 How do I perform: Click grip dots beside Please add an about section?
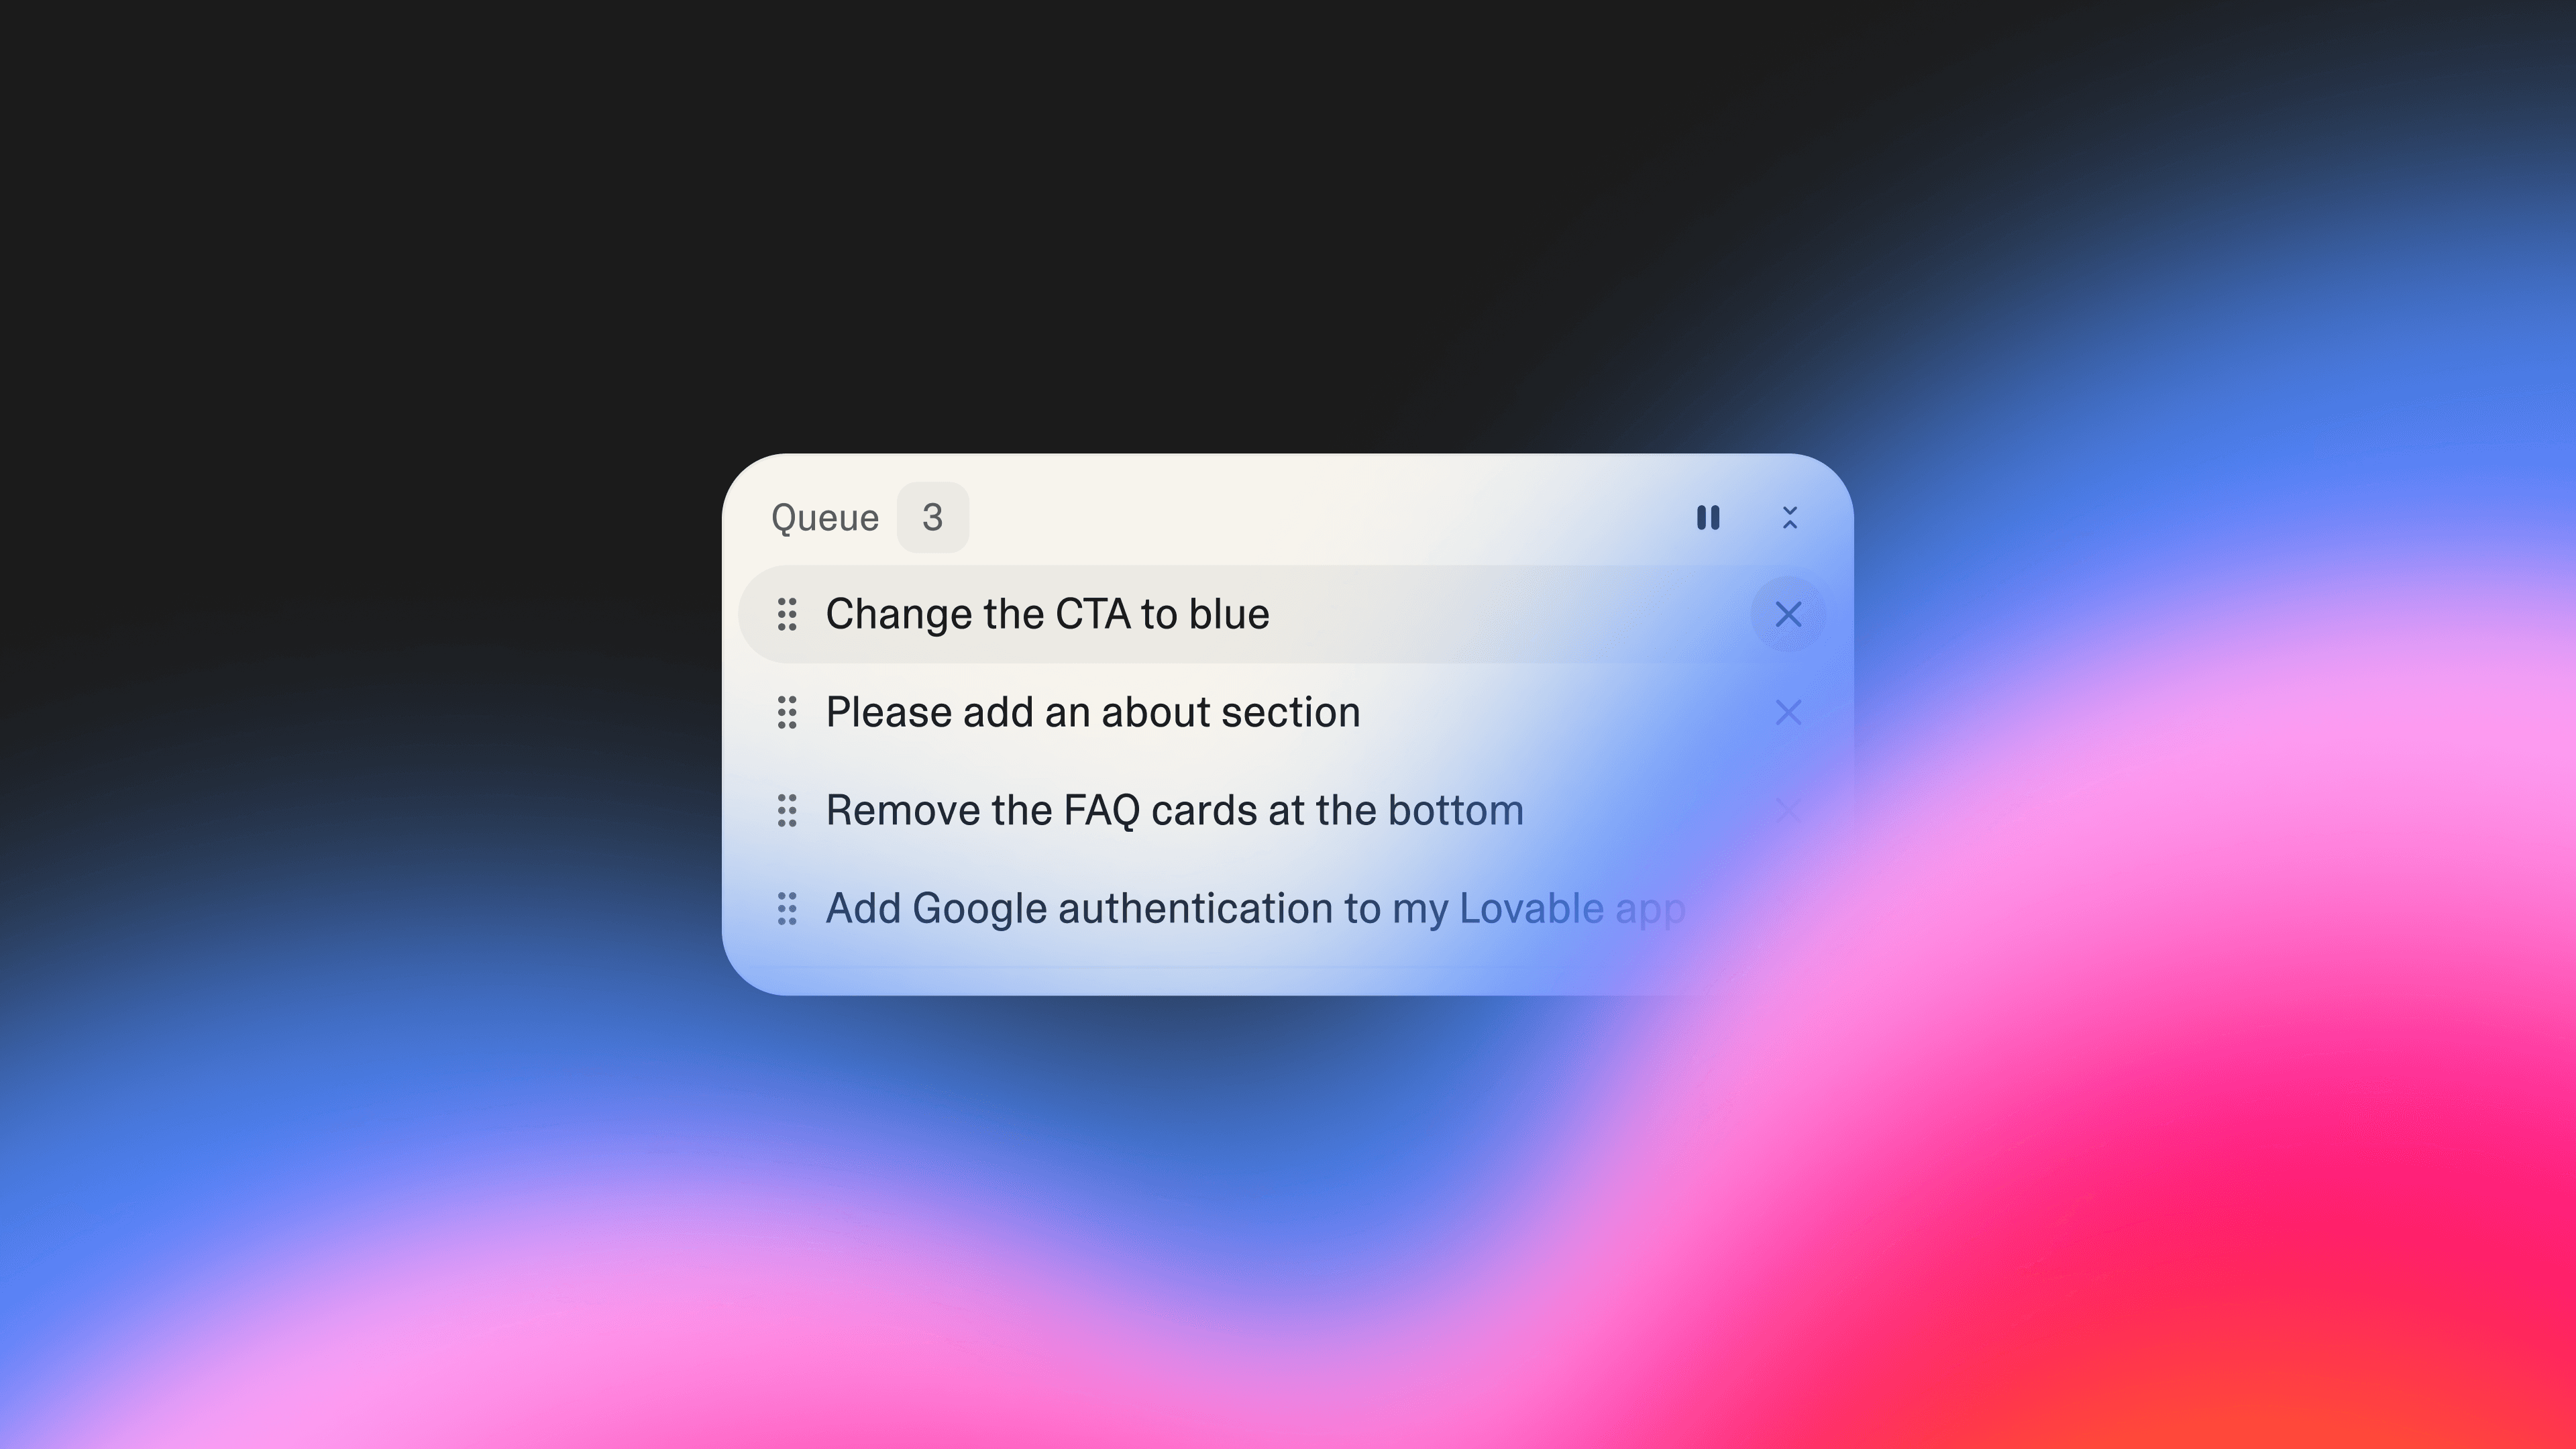coord(787,712)
